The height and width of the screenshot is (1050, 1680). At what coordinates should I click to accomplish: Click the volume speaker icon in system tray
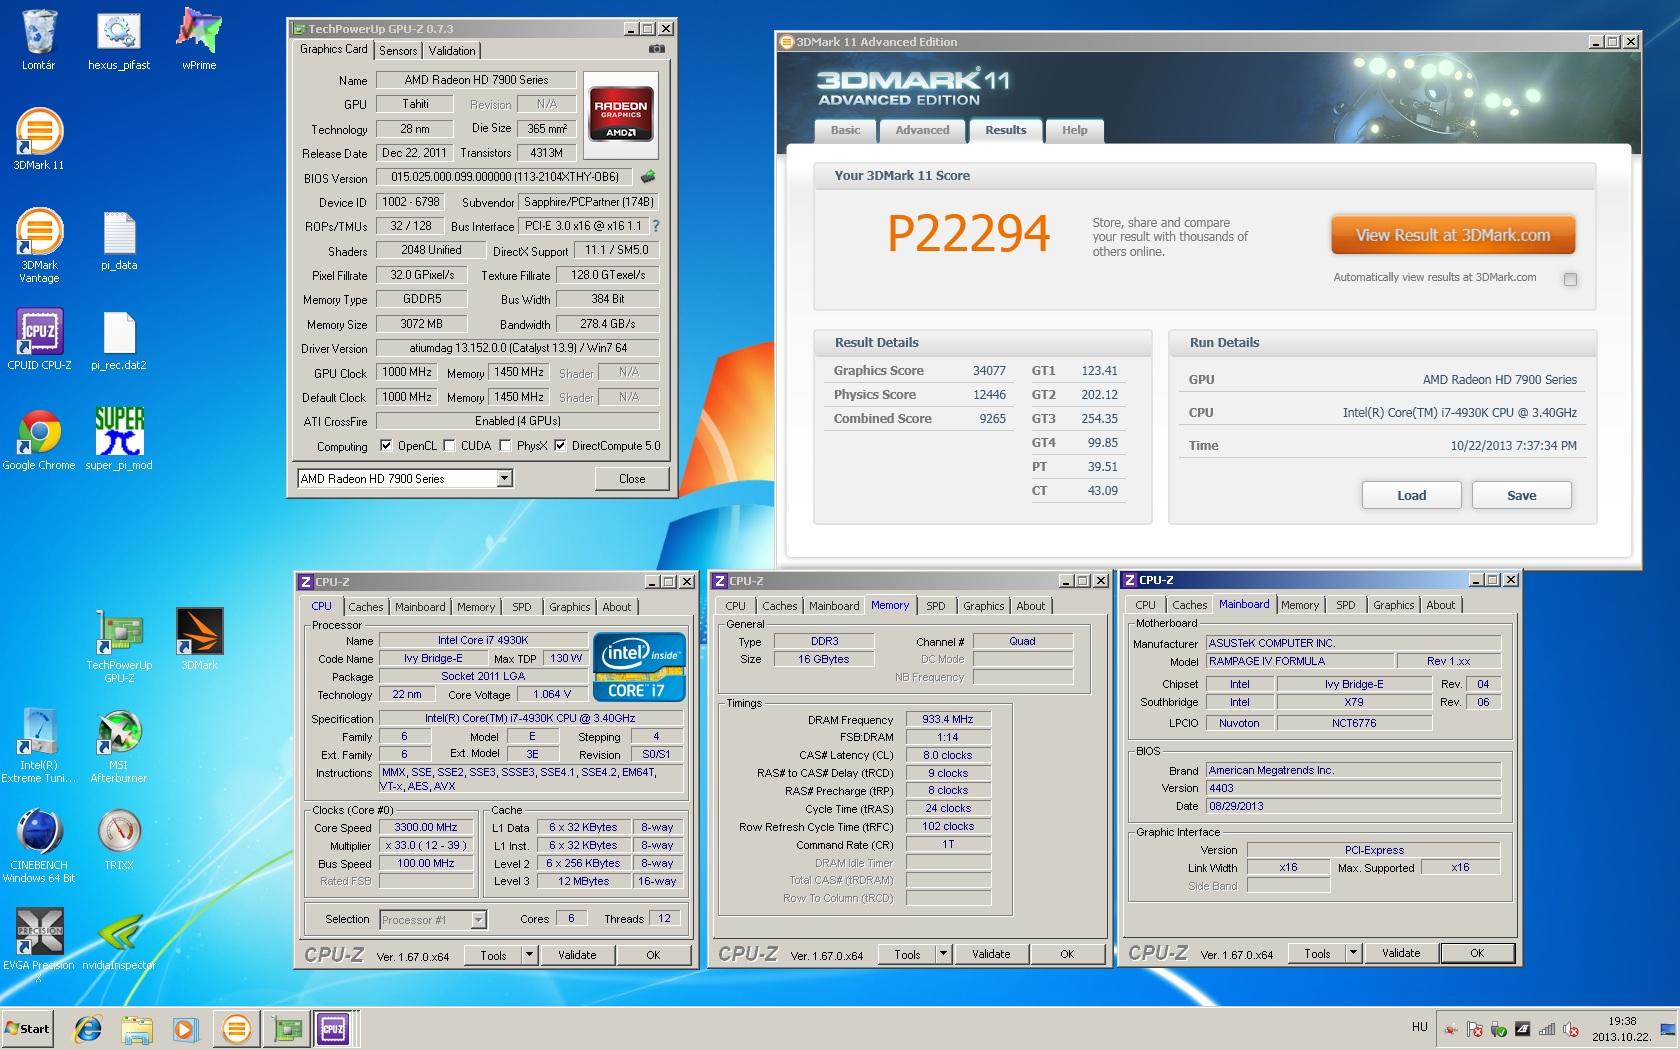[x=1571, y=1029]
